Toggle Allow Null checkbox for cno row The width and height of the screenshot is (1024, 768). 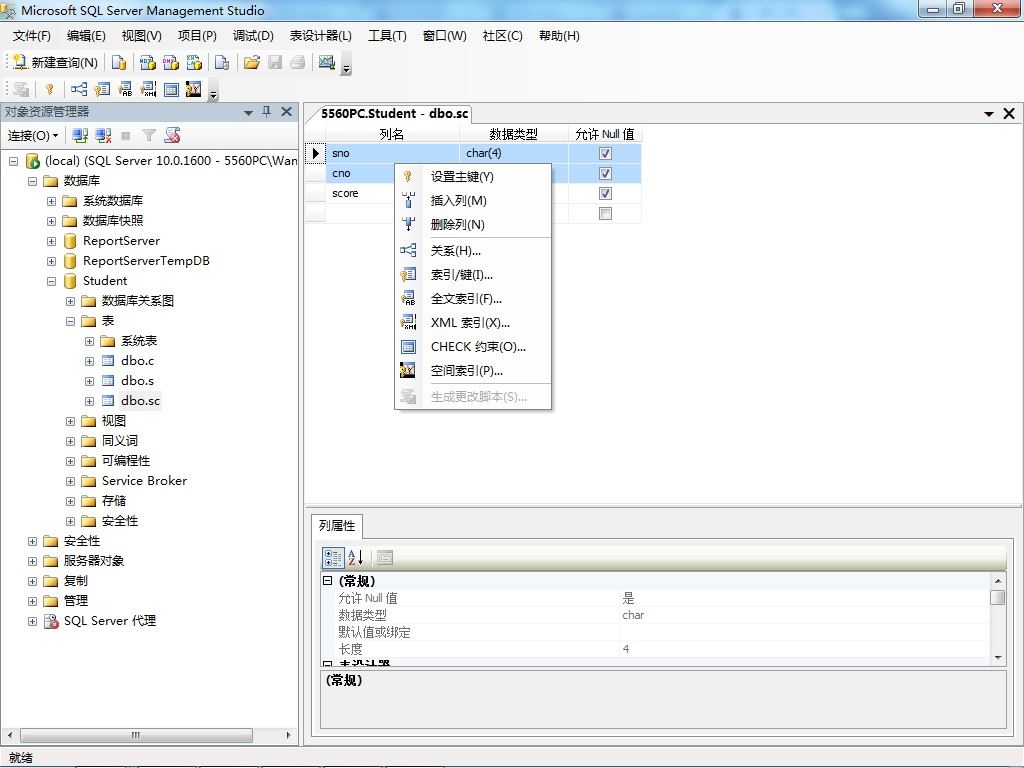click(x=605, y=174)
